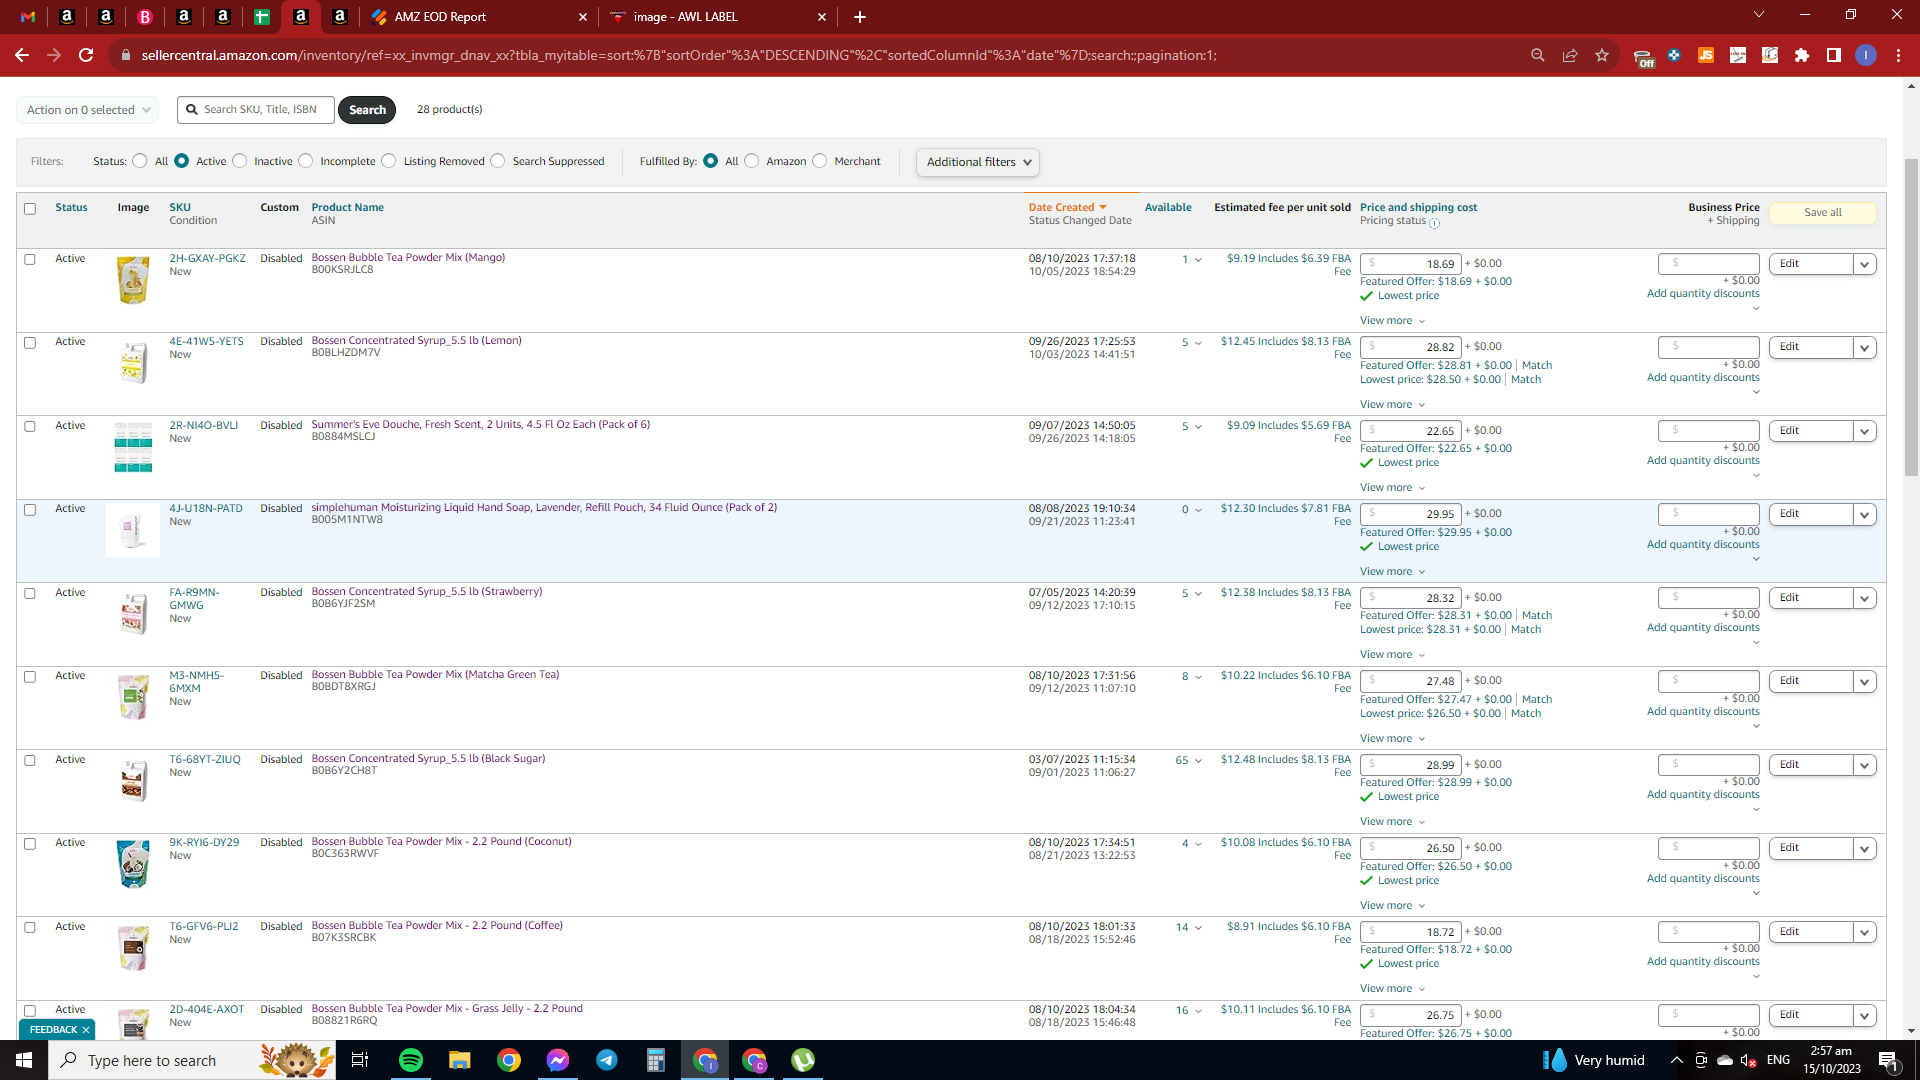Open the Action on 0 selected dropdown
The width and height of the screenshot is (1920, 1080).
(x=87, y=110)
